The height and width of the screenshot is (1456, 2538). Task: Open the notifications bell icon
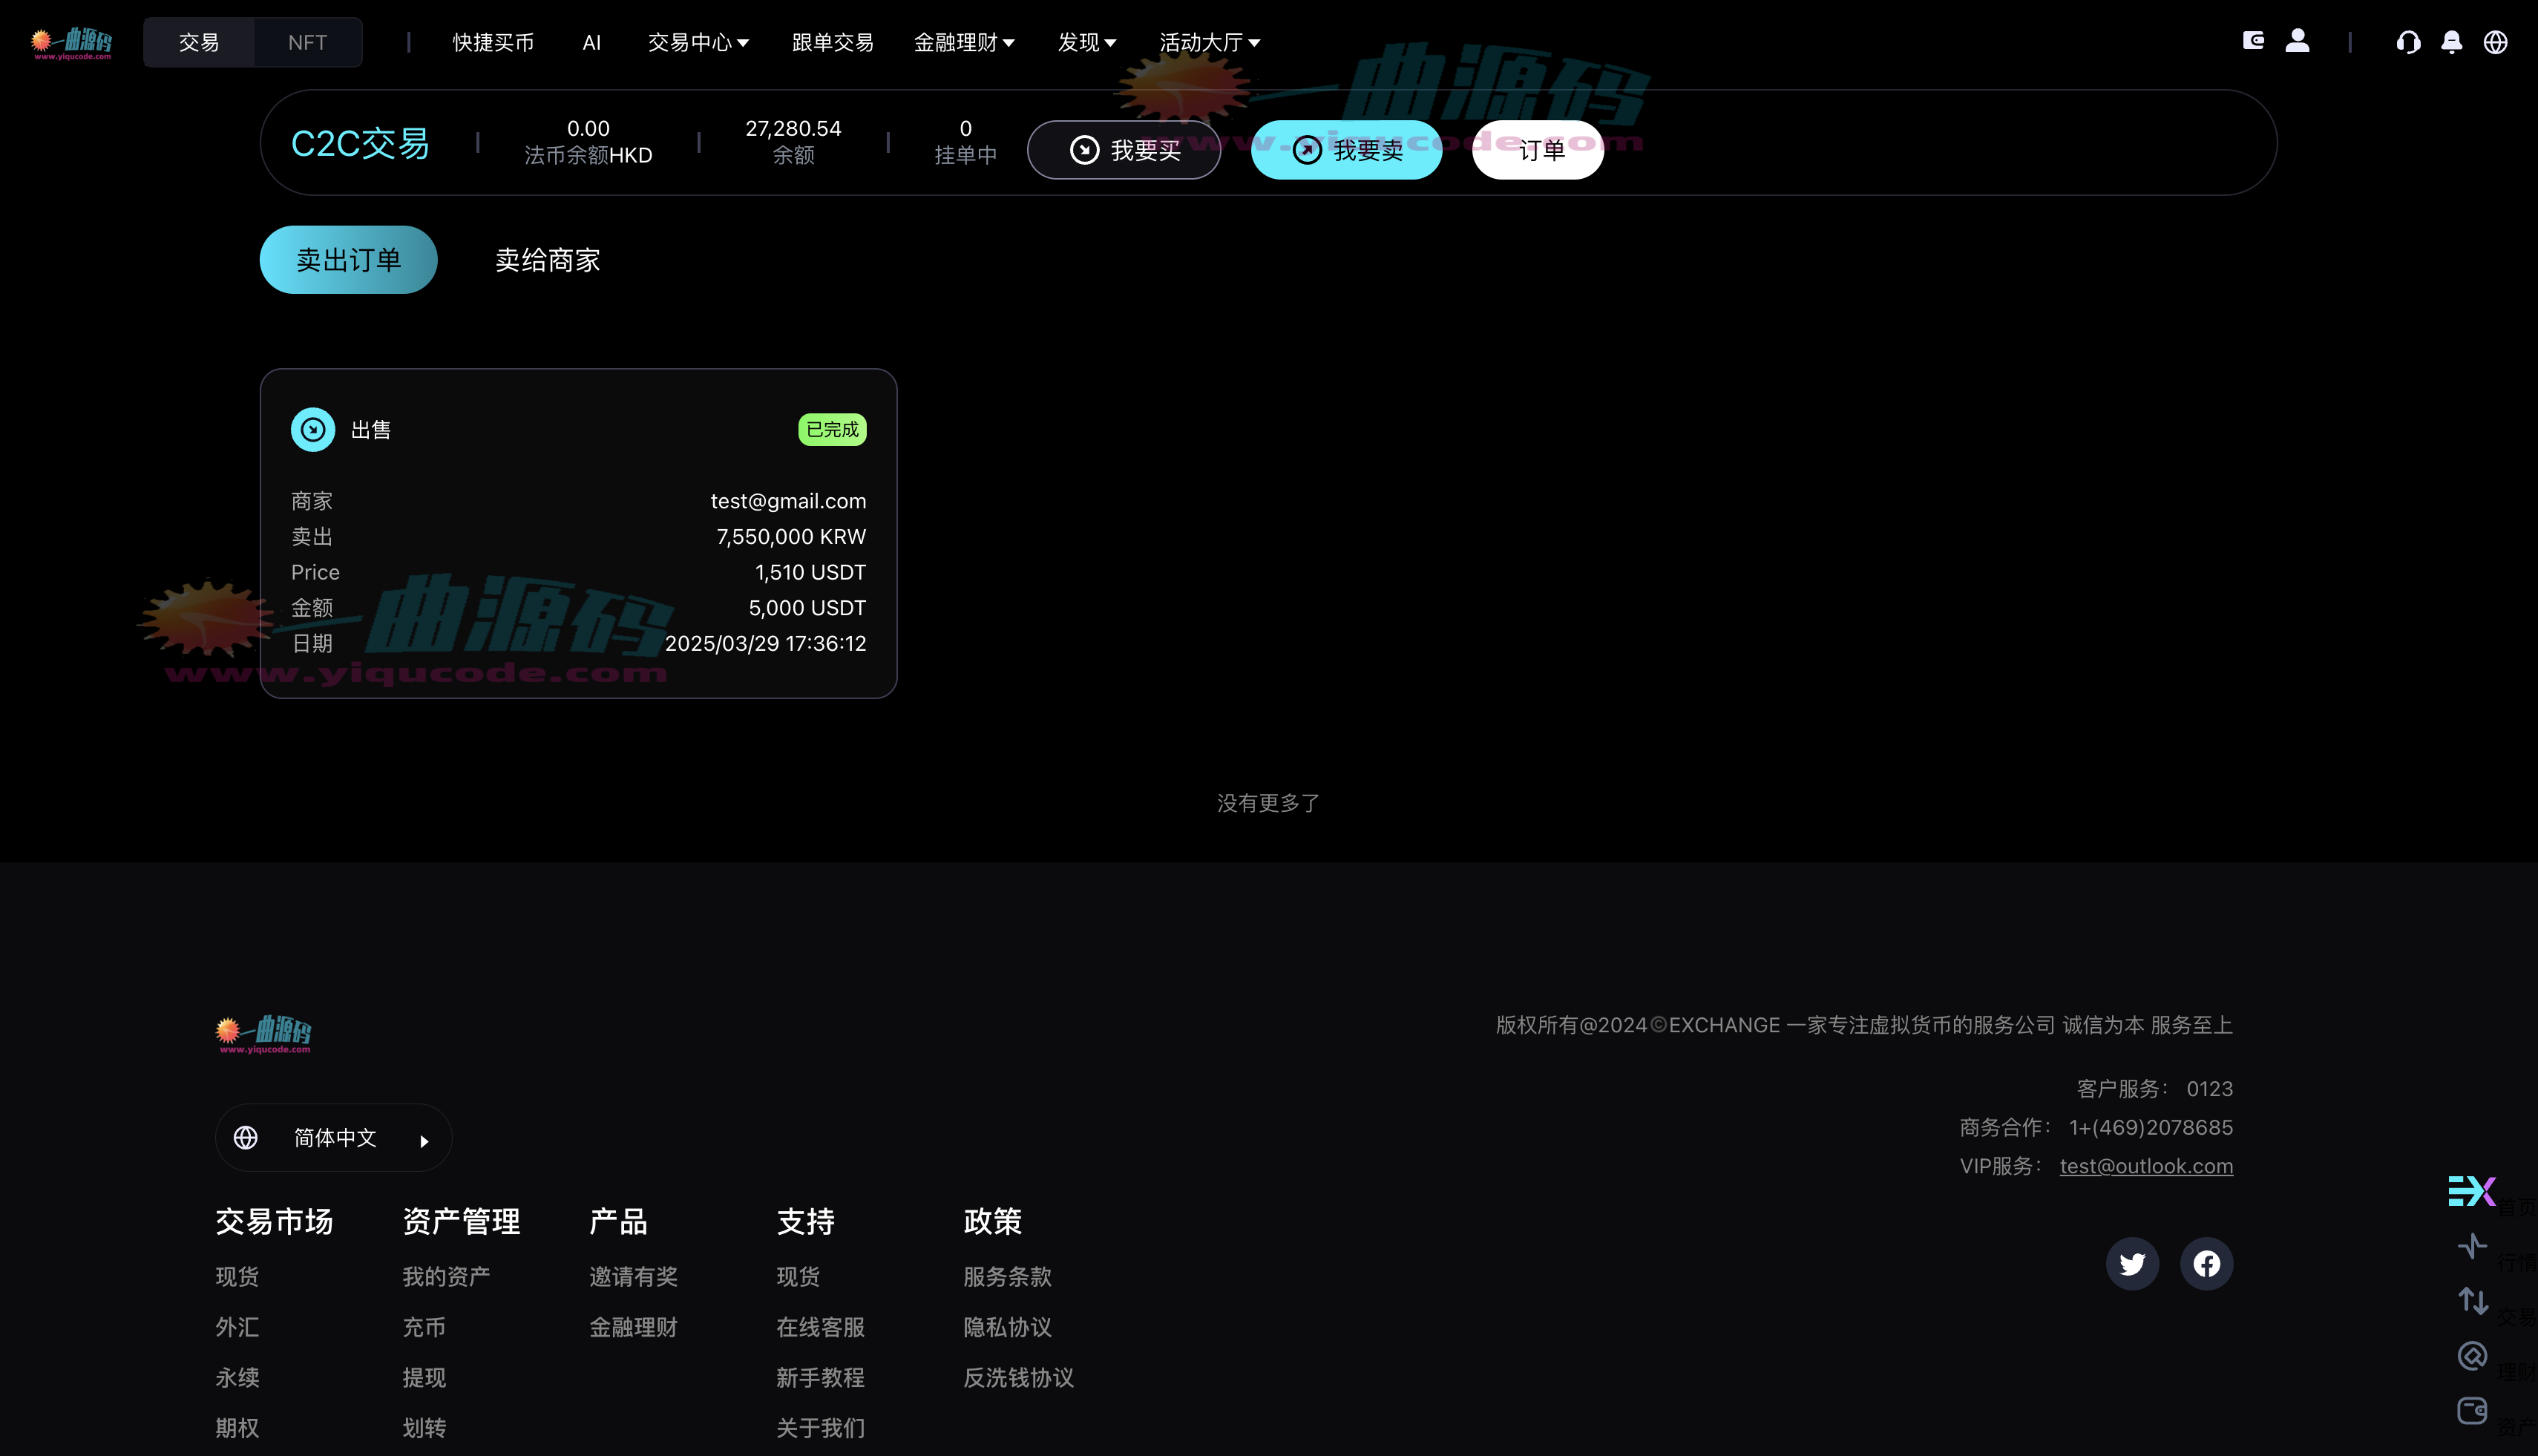click(2451, 42)
